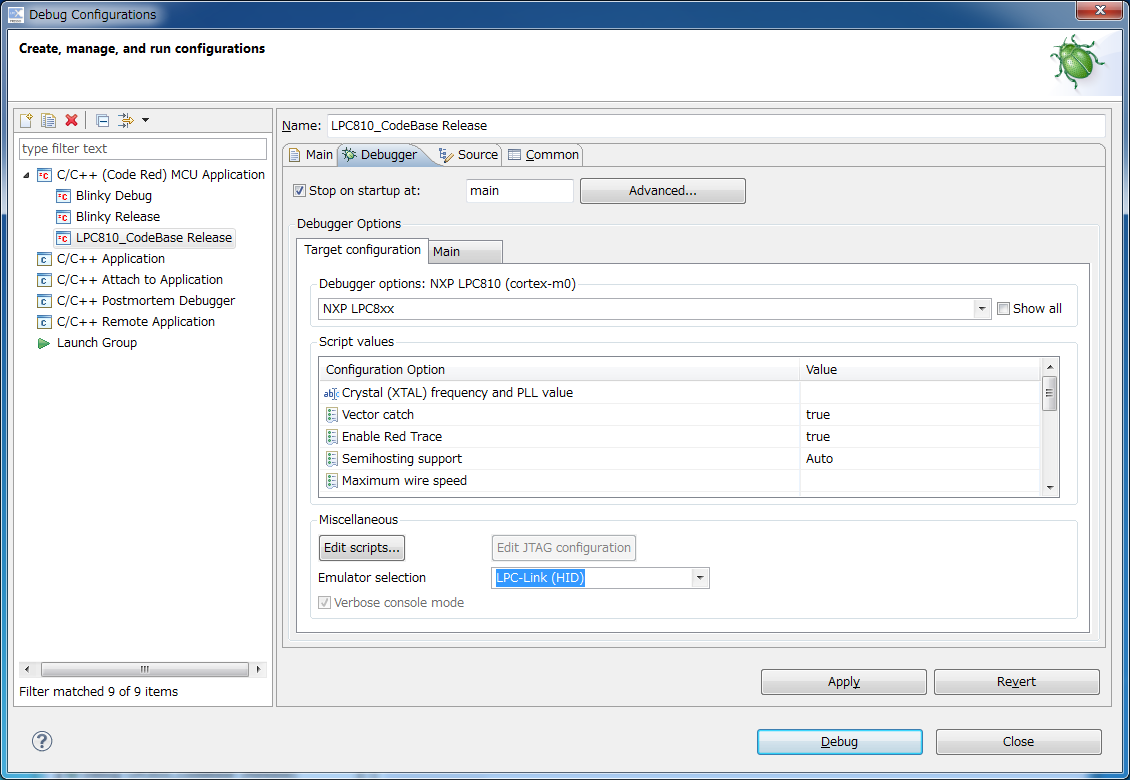
Task: Switch to the Debugger tab
Action: [x=381, y=155]
